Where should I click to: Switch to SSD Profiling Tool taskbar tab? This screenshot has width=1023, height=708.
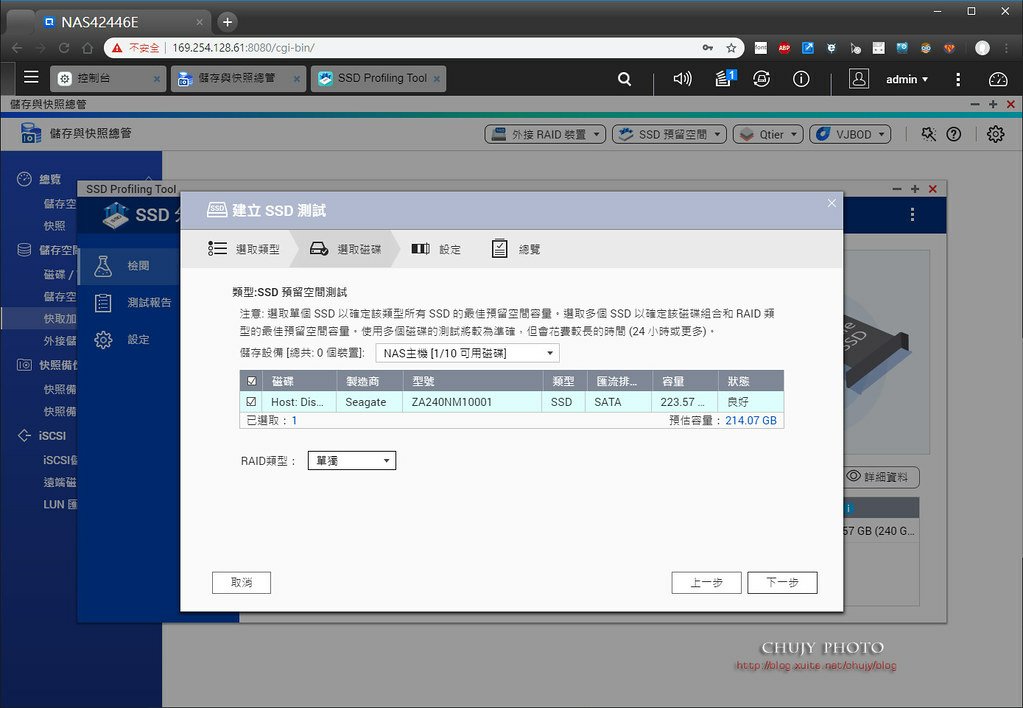378,78
